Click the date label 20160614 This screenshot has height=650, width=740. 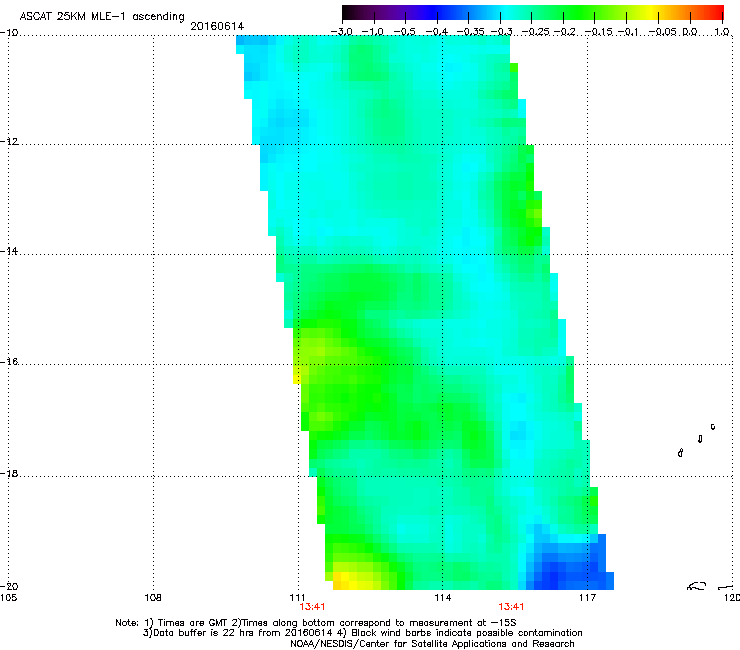[217, 26]
